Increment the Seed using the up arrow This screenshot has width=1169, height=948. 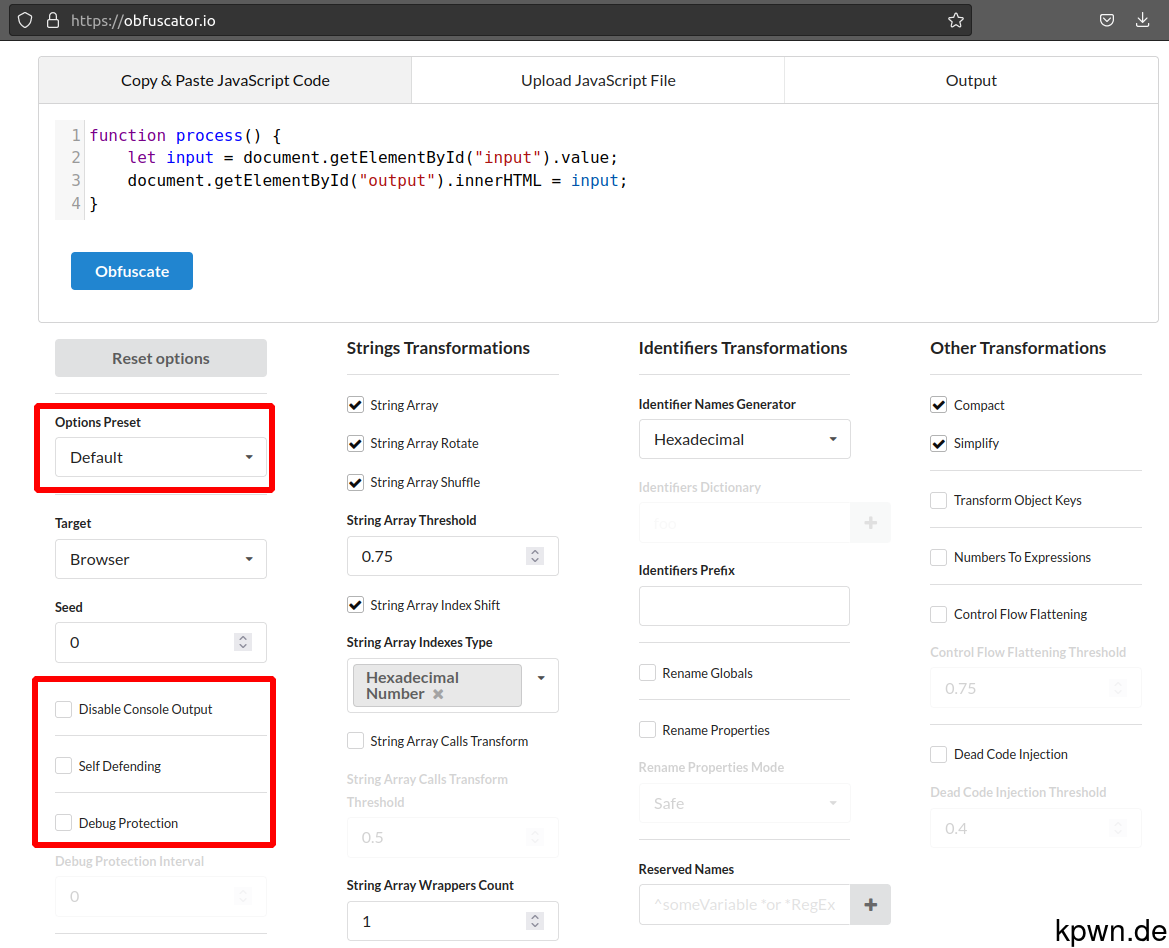coord(243,637)
